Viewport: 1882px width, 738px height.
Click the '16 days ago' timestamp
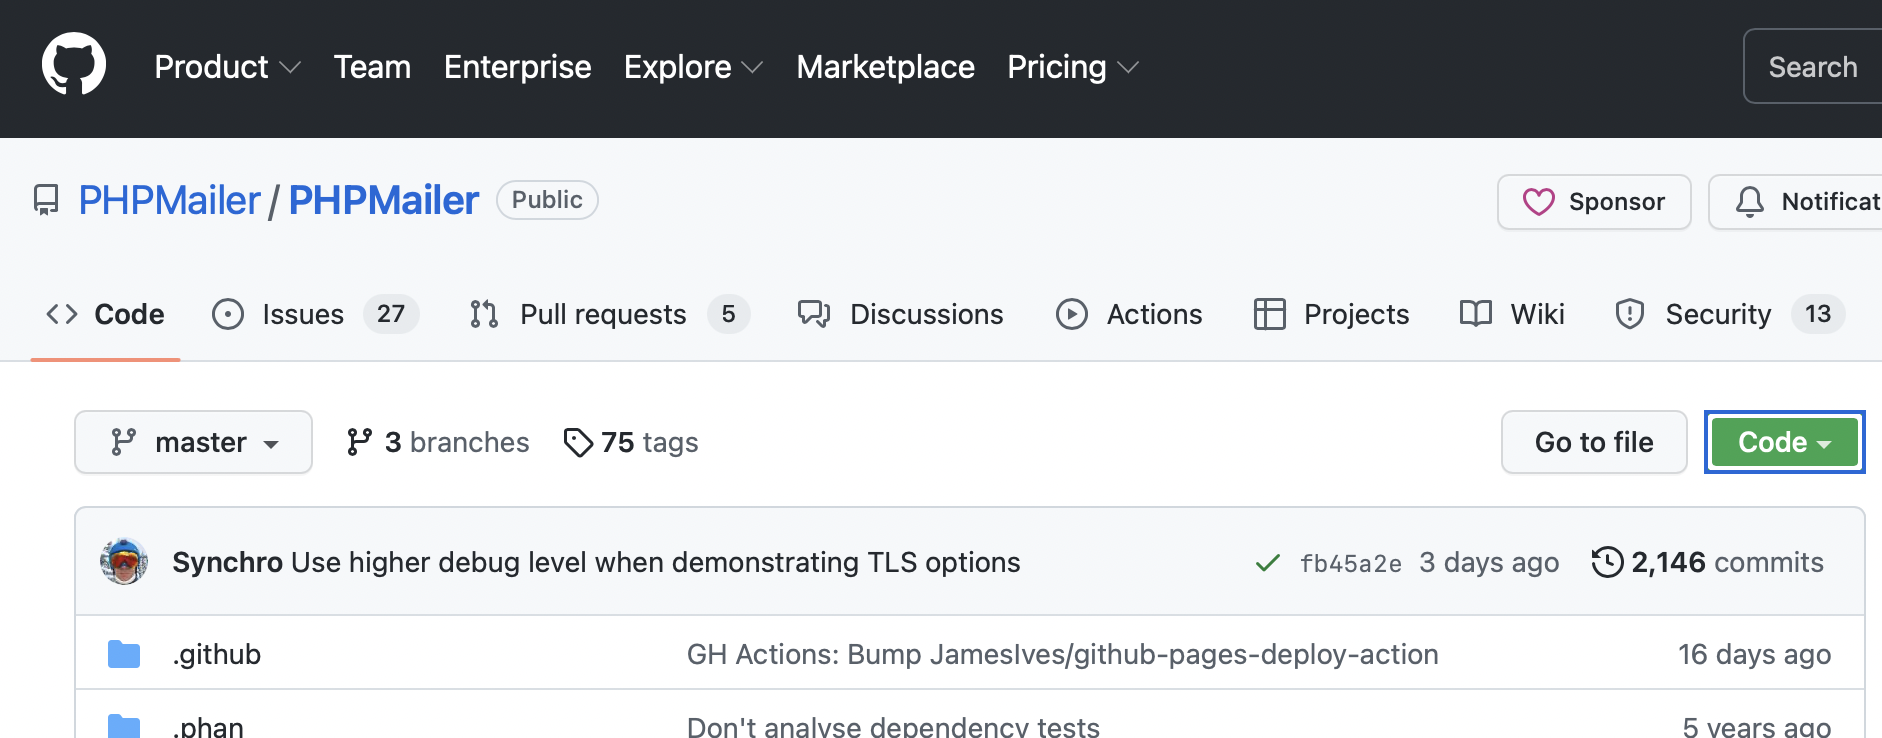point(1755,654)
